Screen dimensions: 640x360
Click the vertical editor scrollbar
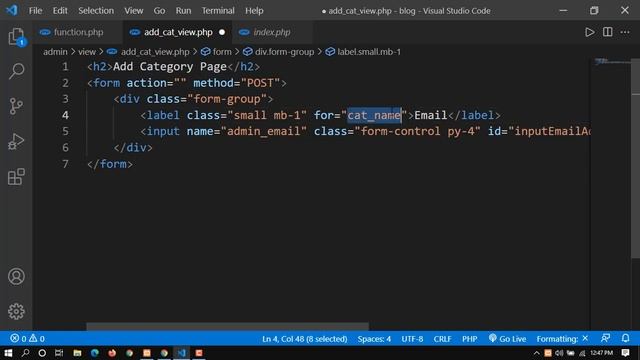636,158
